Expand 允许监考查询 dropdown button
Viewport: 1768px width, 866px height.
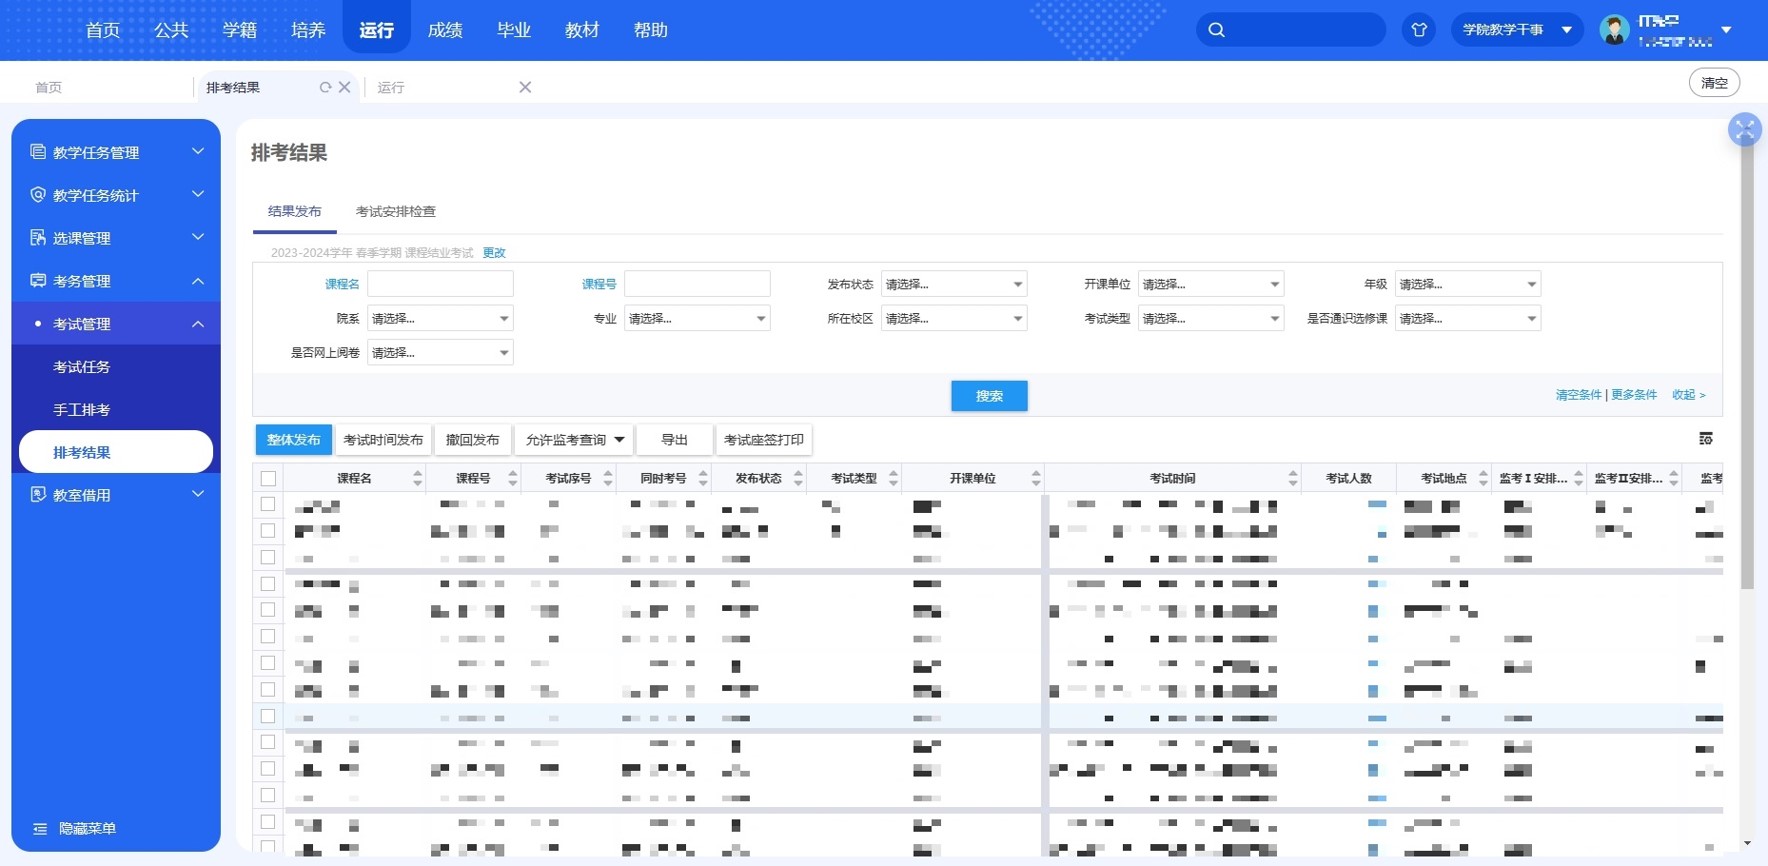(575, 440)
